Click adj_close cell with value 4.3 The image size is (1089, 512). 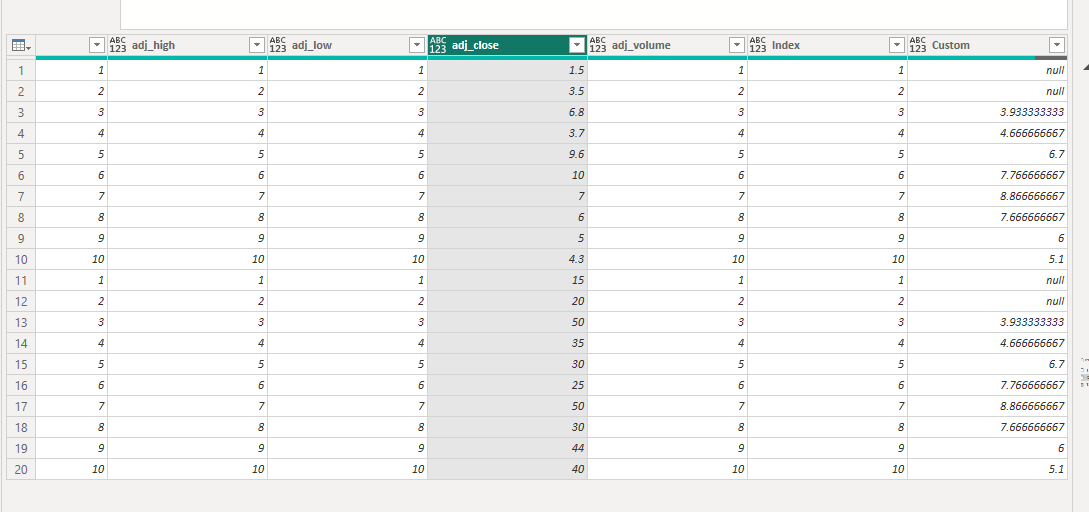coord(508,259)
